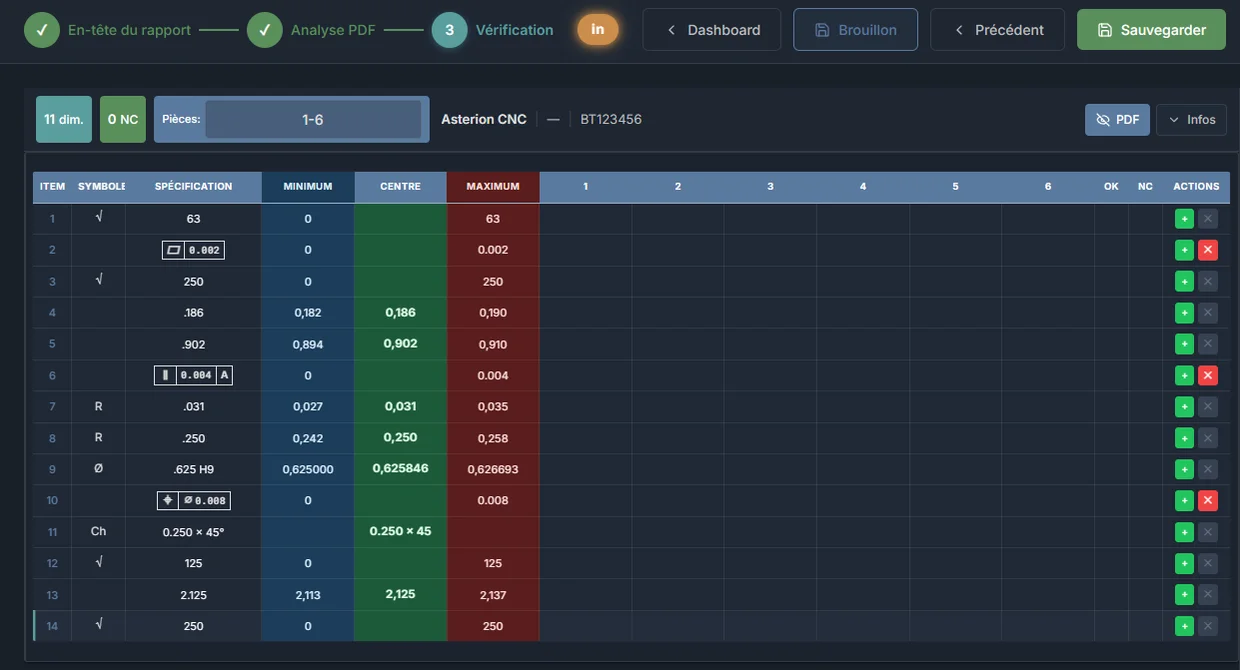Image resolution: width=1240 pixels, height=670 pixels.
Task: Click the MAXIMUM column header
Action: click(x=493, y=187)
